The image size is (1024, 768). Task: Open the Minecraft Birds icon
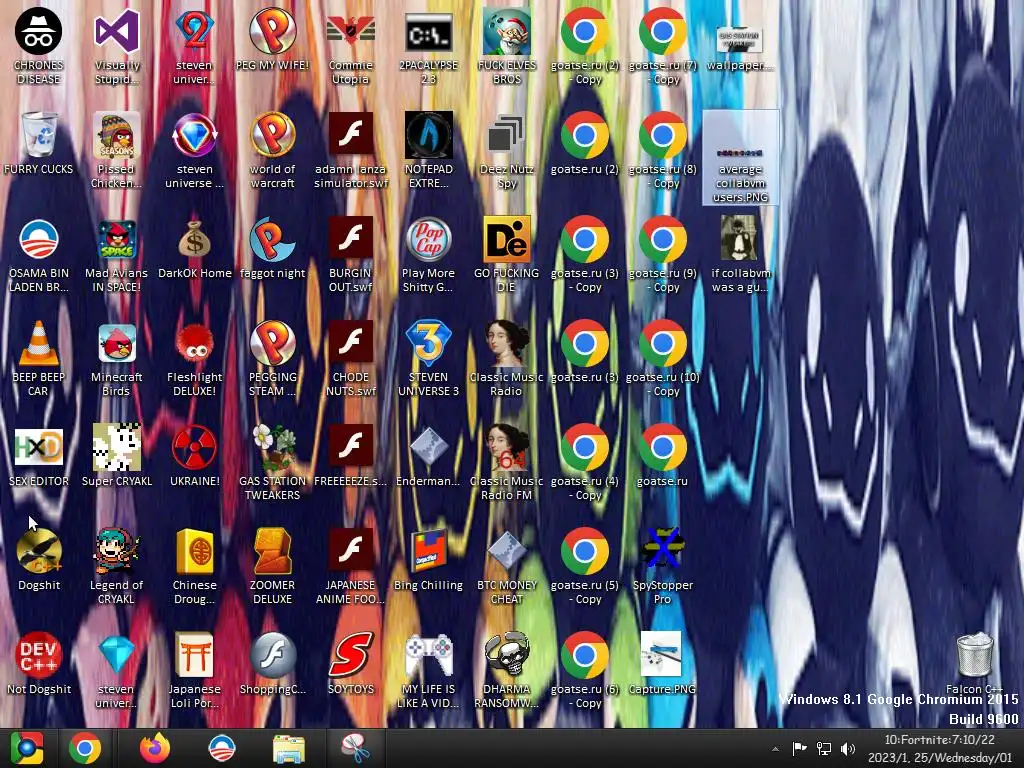[x=116, y=359]
